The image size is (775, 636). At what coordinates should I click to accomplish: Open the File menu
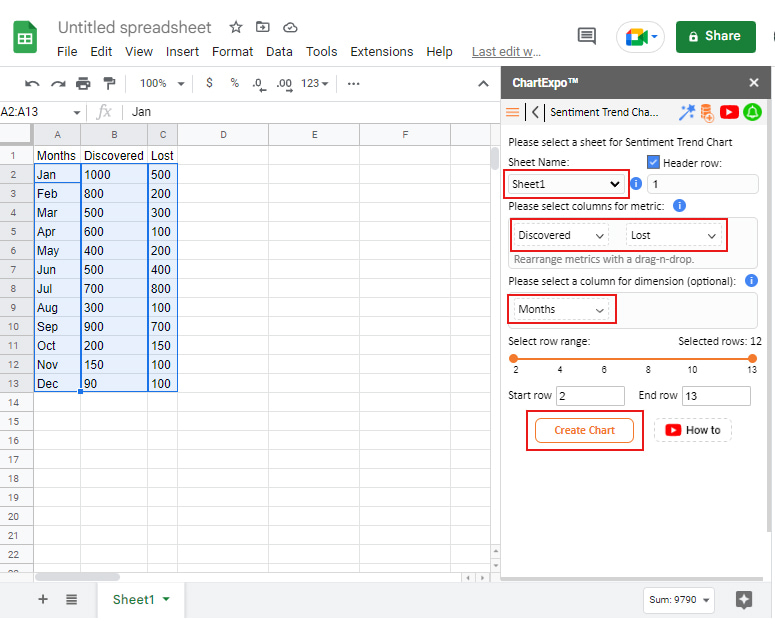pos(67,51)
